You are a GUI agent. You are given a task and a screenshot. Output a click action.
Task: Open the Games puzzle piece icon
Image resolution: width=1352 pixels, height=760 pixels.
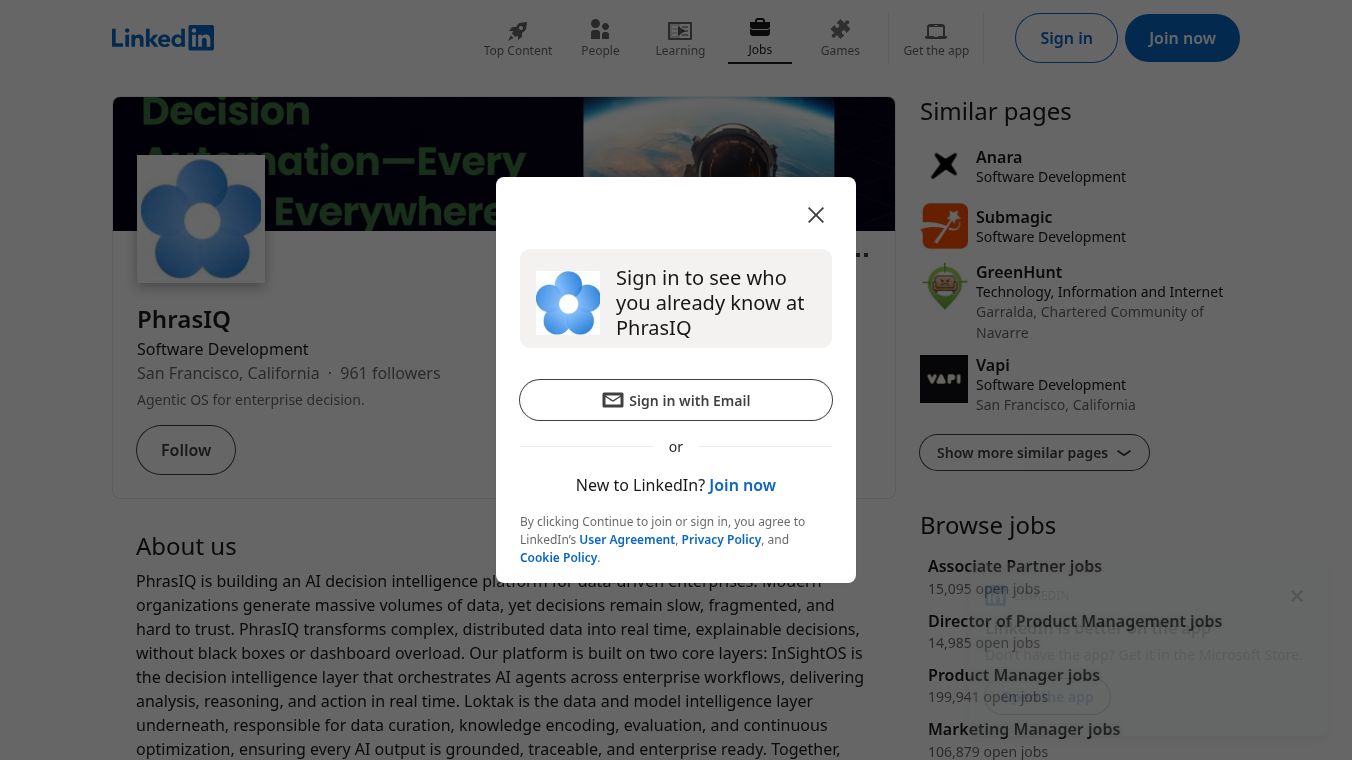[x=840, y=30]
